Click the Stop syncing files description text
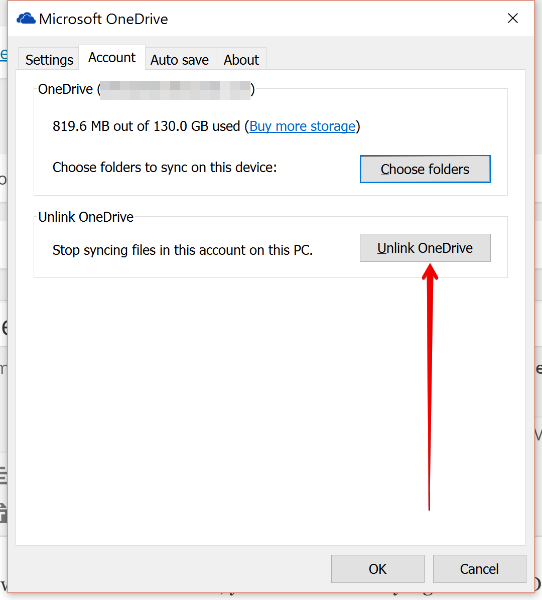542x600 pixels. coord(183,250)
